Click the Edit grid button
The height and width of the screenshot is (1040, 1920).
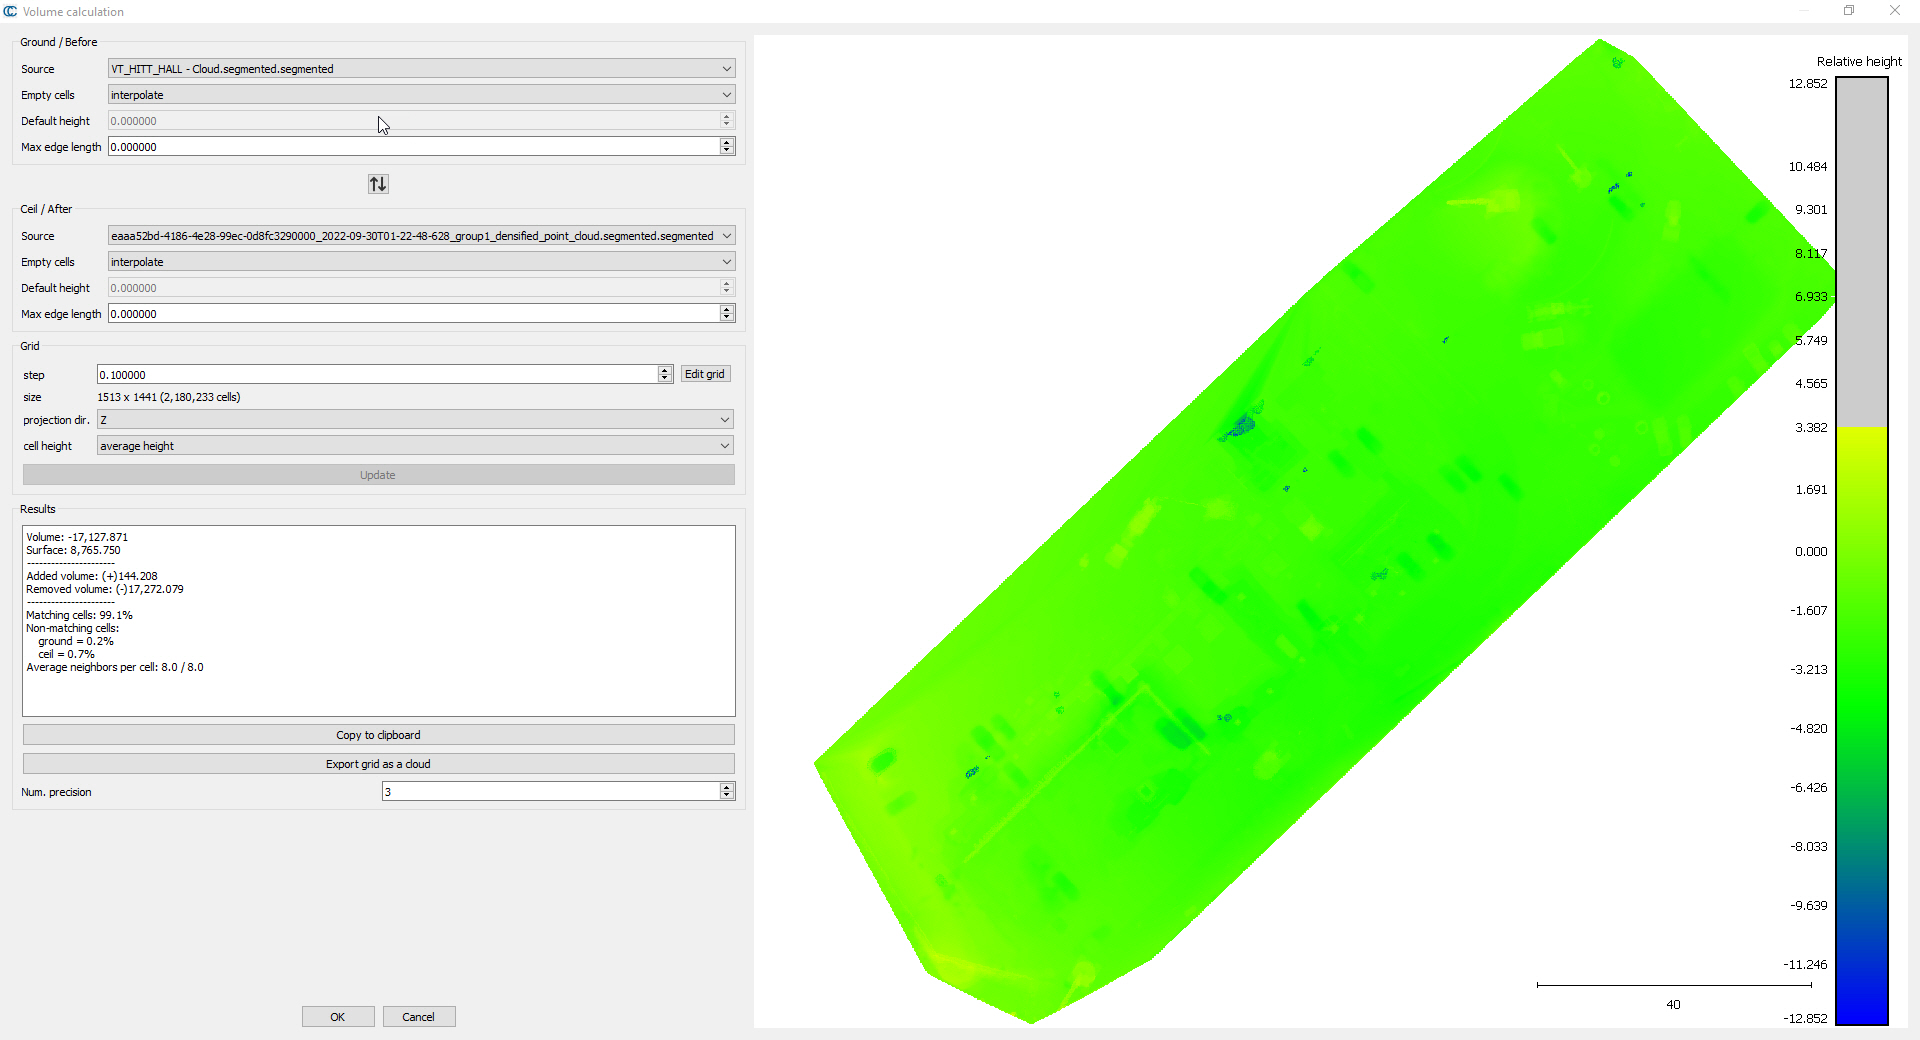point(705,374)
